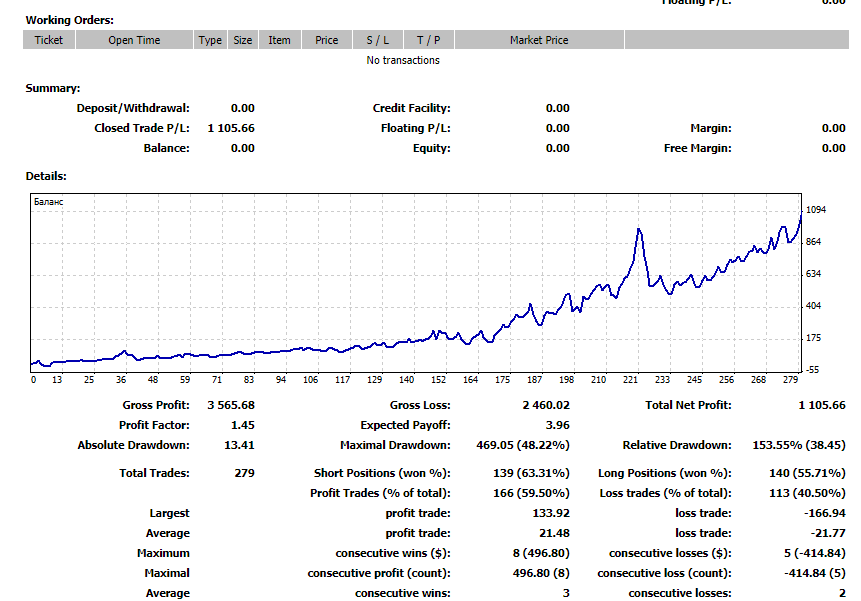Click the Price column header
Viewport: 861px width, 601px height.
(327, 40)
